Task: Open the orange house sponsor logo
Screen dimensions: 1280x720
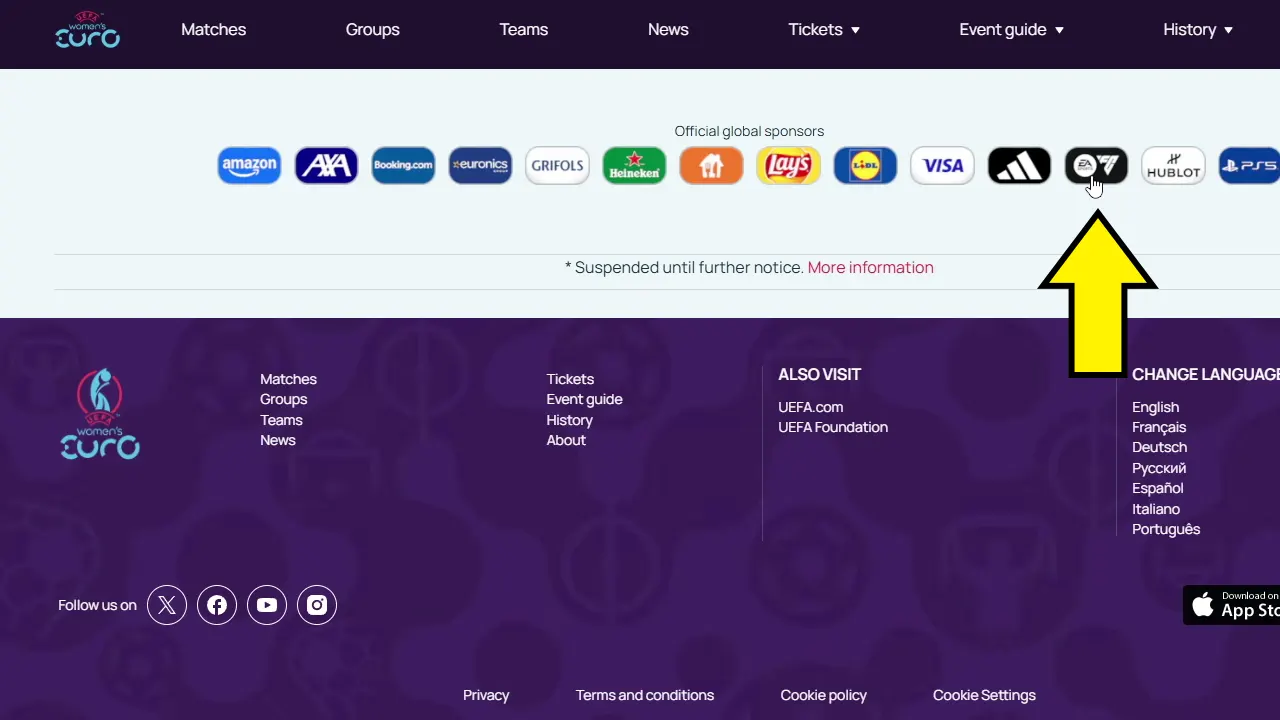Action: tap(711, 166)
